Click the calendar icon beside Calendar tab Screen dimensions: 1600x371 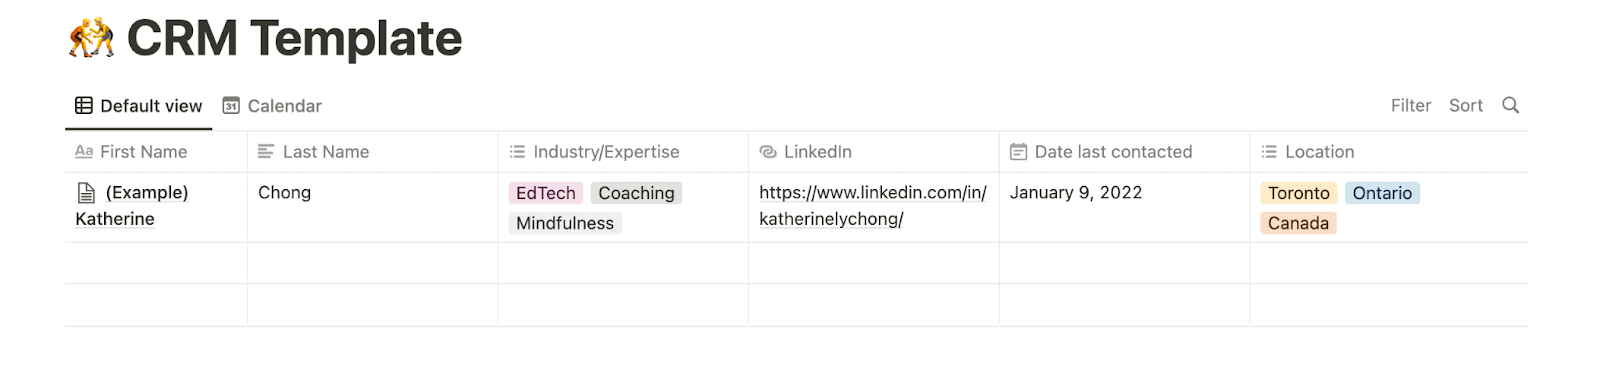(x=231, y=105)
